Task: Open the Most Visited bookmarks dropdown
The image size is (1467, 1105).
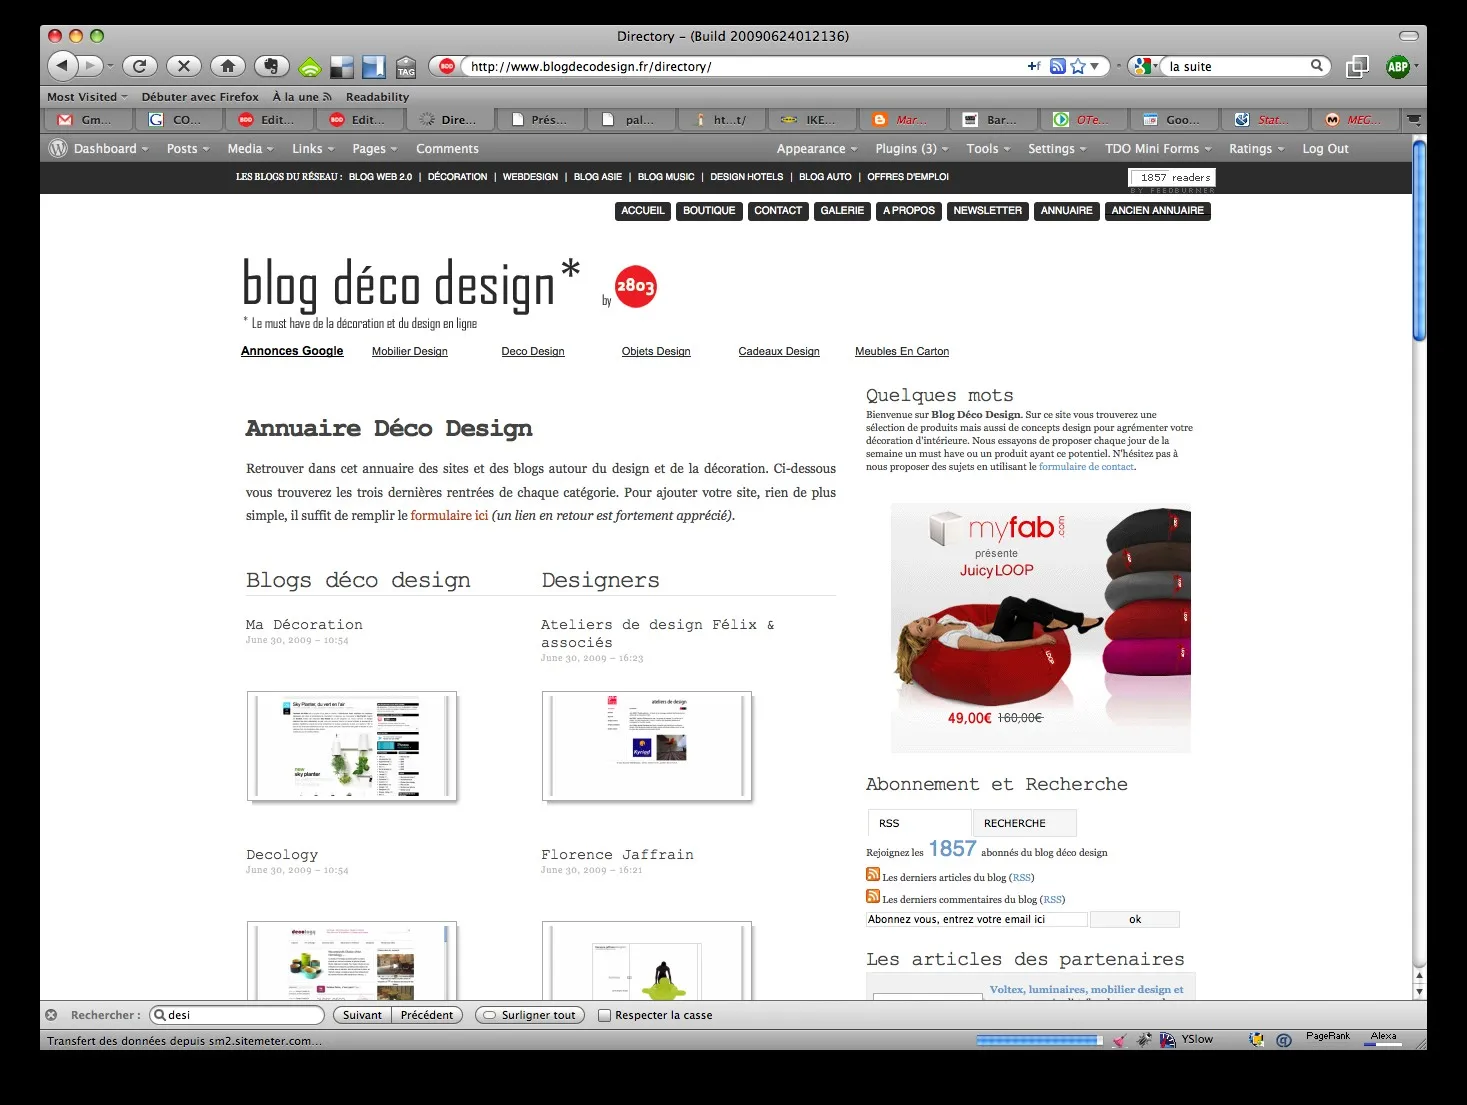Action: click(87, 97)
